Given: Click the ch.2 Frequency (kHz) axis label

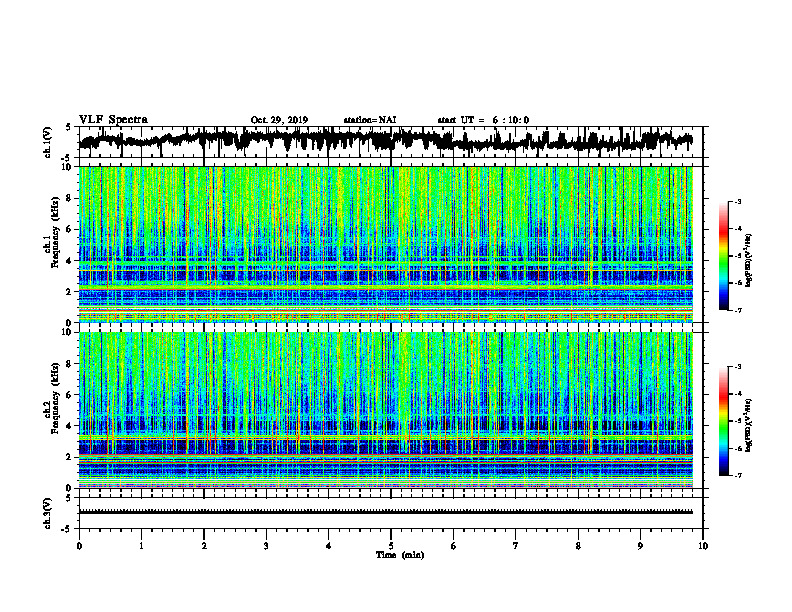Looking at the screenshot, I should click(51, 398).
